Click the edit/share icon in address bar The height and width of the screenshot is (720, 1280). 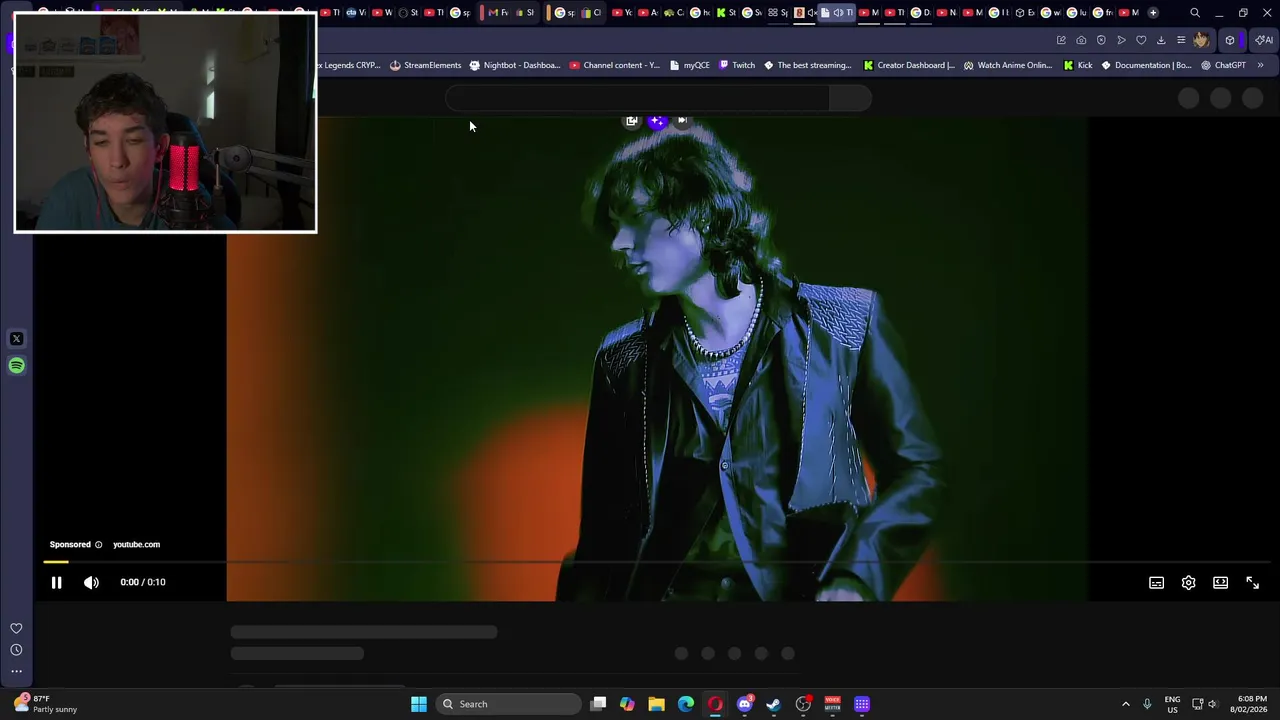(x=1061, y=40)
